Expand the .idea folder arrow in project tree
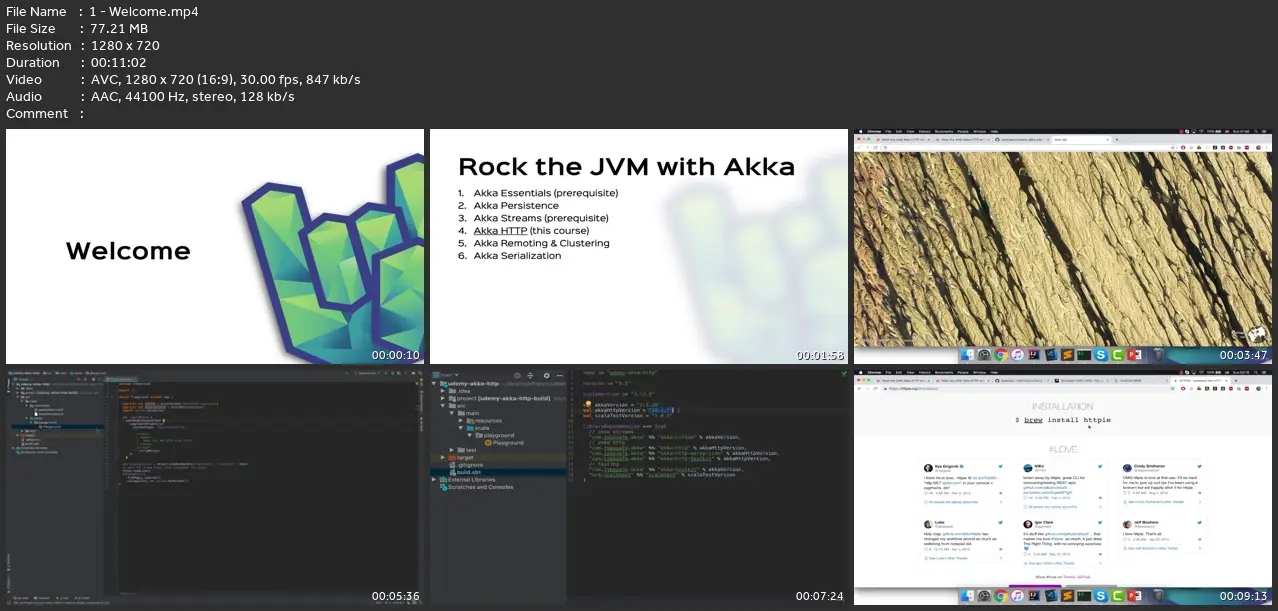This screenshot has height=611, width=1278. coord(443,391)
